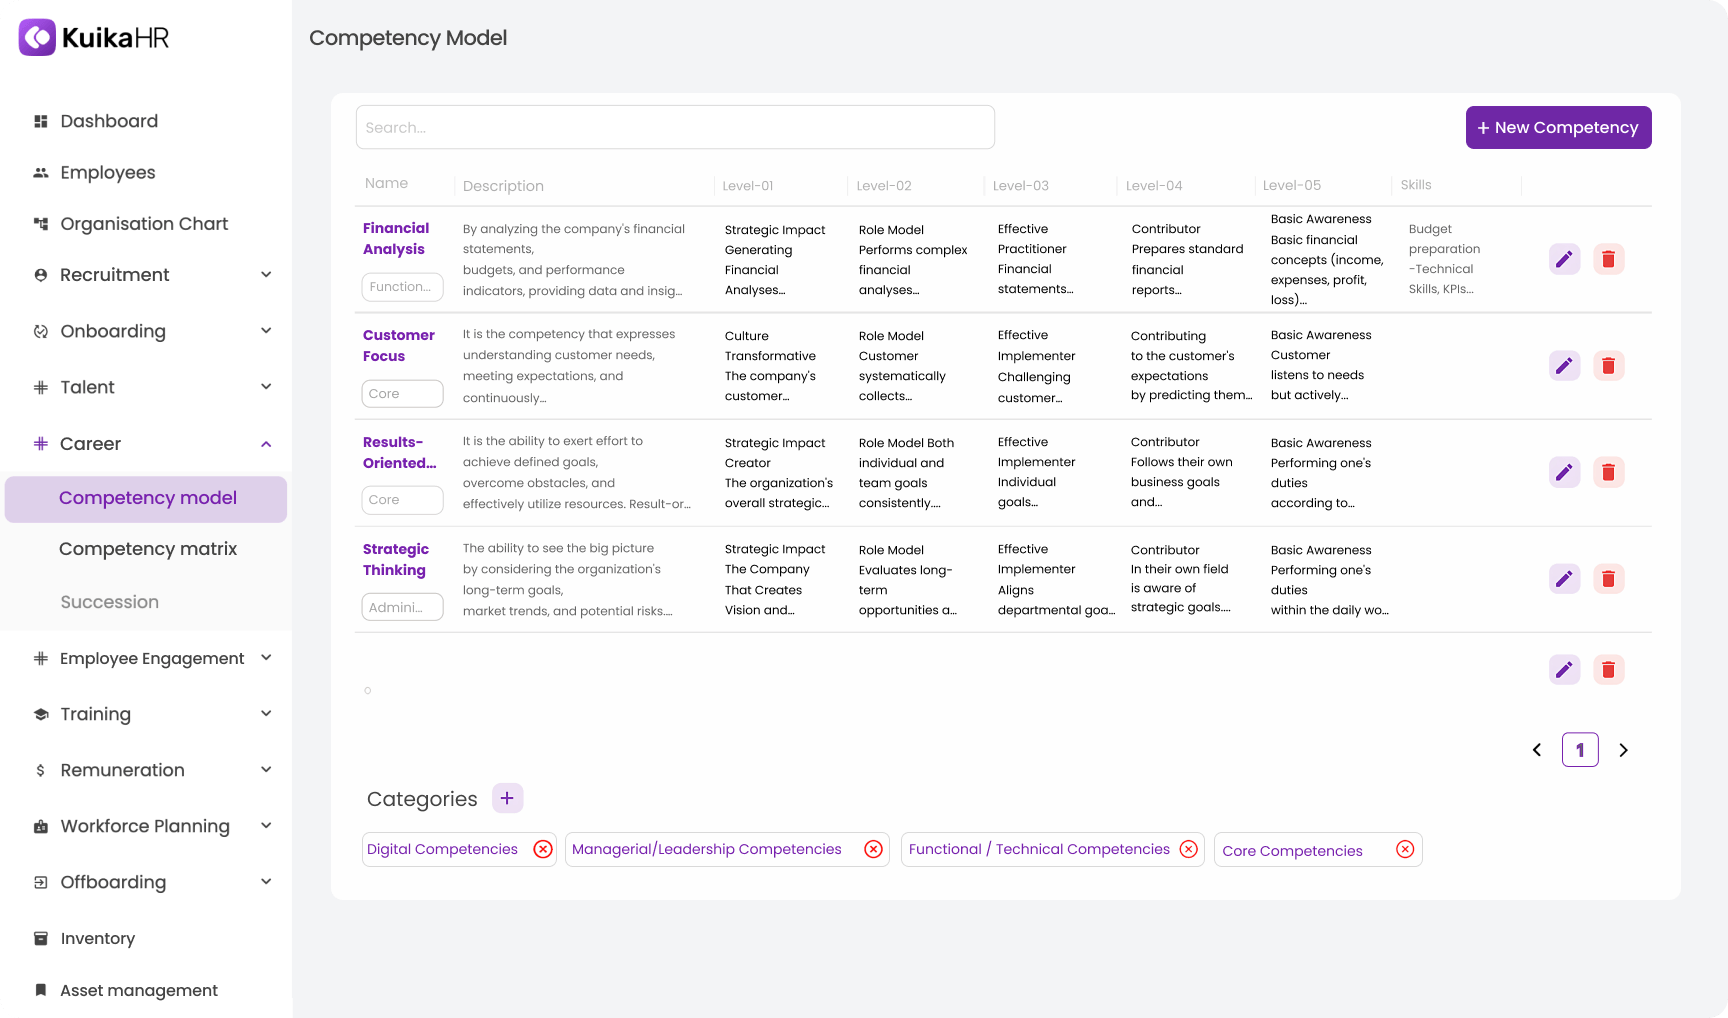This screenshot has height=1018, width=1728.
Task: Remove the Core Competencies category
Action: pos(1404,849)
